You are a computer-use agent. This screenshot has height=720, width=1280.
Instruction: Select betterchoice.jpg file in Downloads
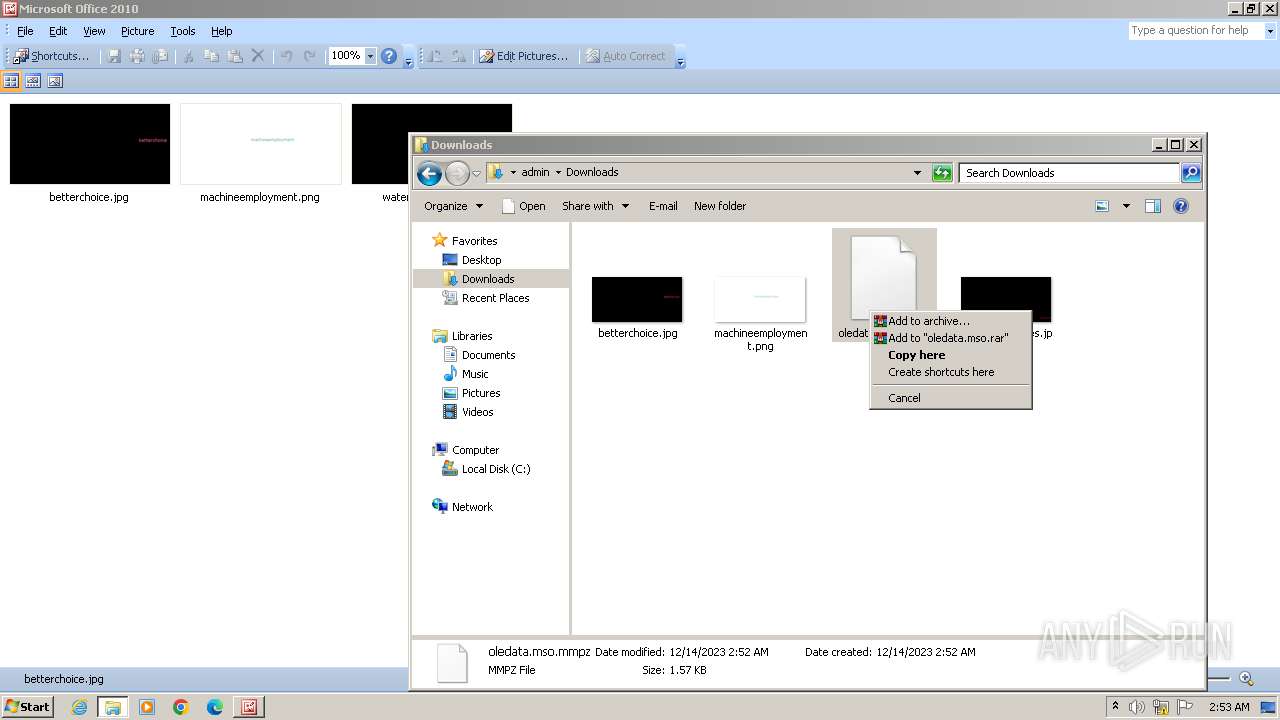[x=637, y=309]
